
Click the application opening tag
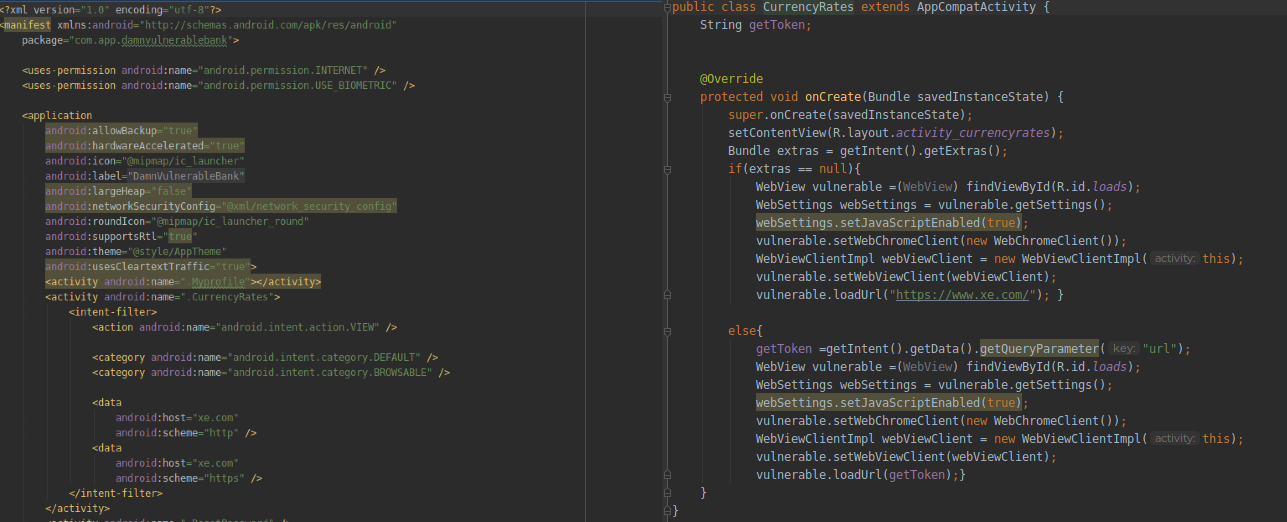point(57,116)
